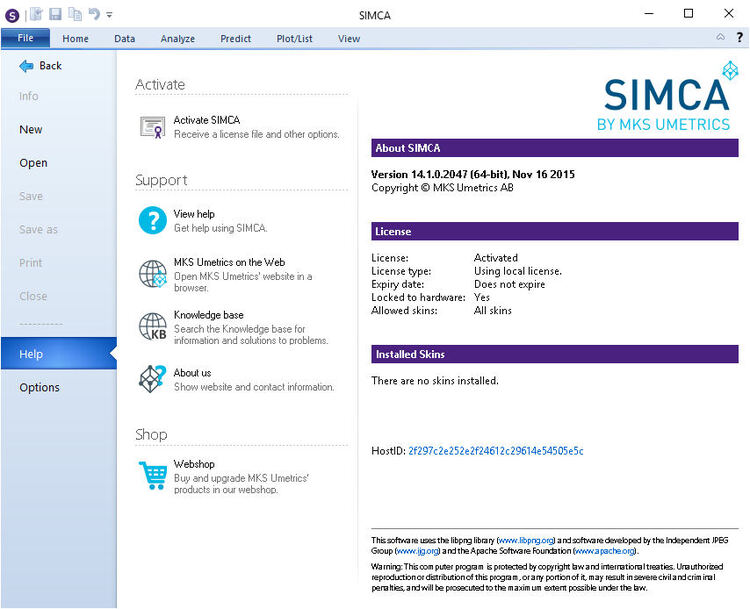This screenshot has width=750, height=609.
Task: Open View help question mark icon
Action: 152,220
